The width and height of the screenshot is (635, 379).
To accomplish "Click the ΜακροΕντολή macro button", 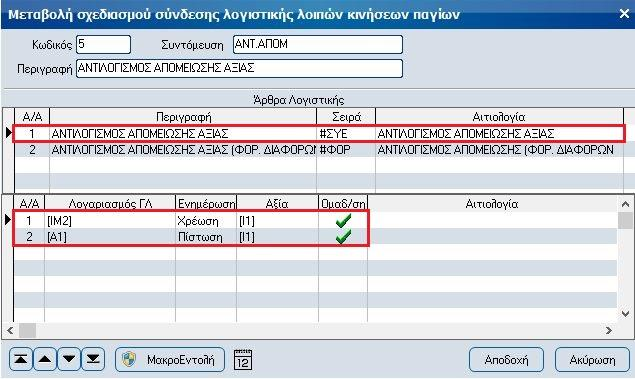I will pos(170,360).
